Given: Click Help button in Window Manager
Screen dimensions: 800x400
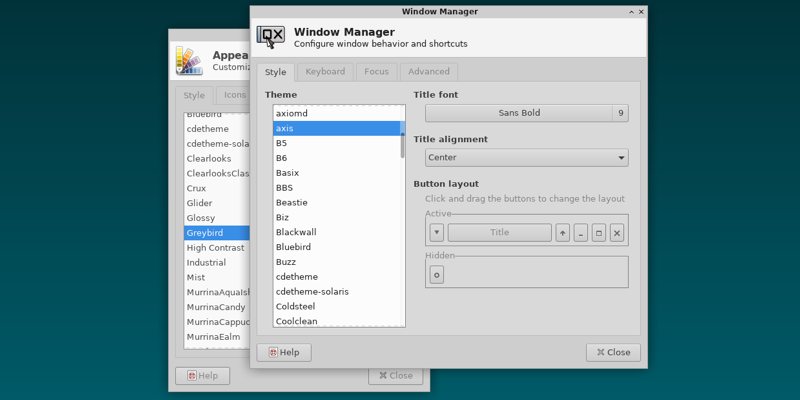Looking at the screenshot, I should tap(284, 353).
